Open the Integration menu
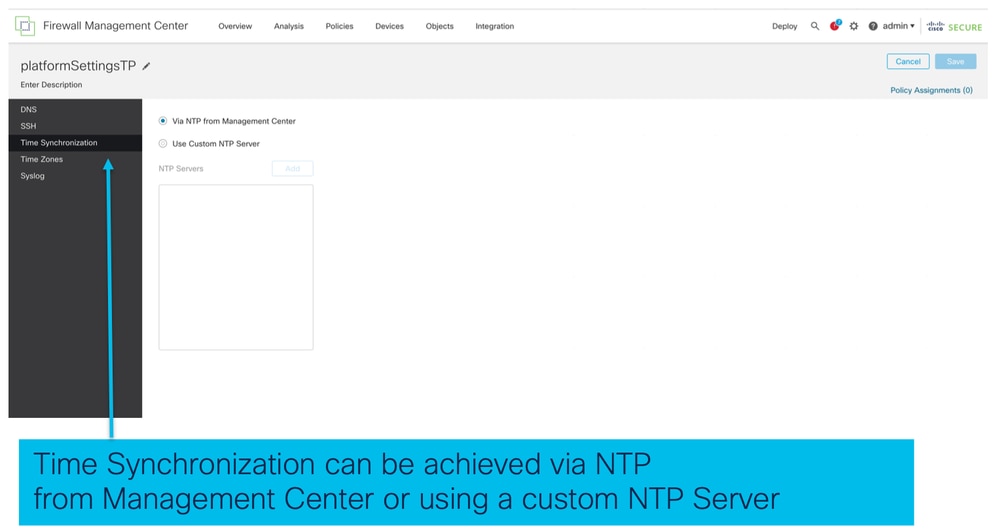 [x=494, y=26]
